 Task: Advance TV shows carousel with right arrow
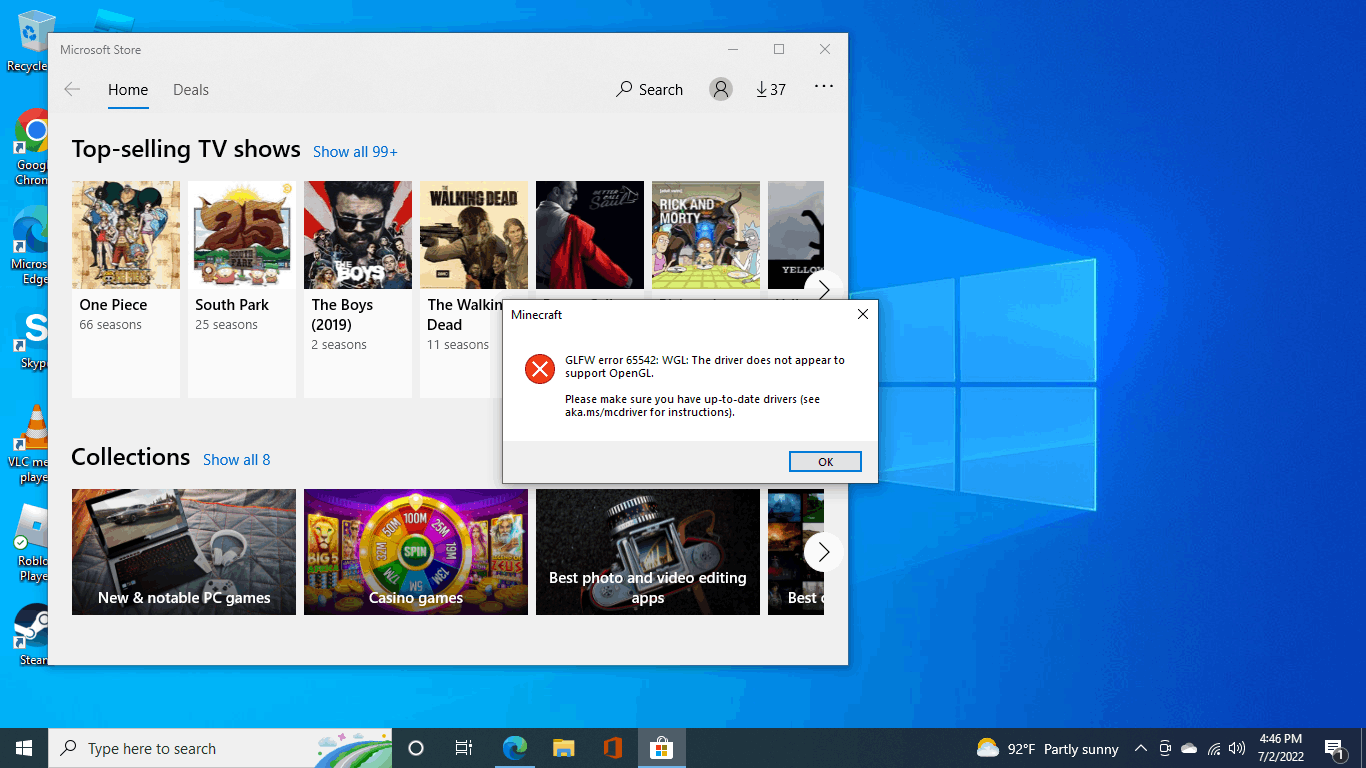[x=823, y=289]
